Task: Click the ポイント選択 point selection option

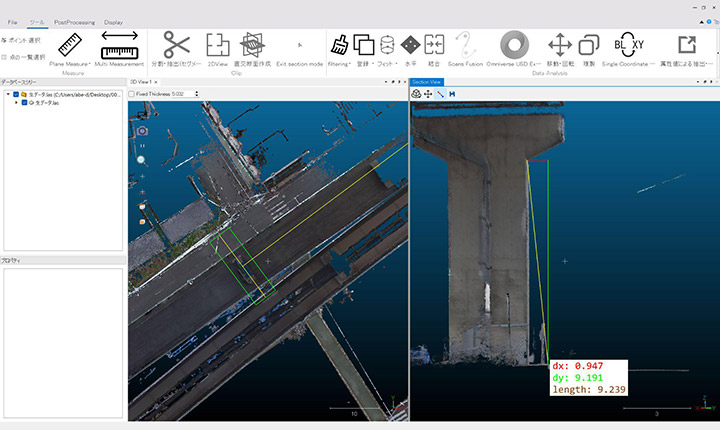Action: click(21, 40)
